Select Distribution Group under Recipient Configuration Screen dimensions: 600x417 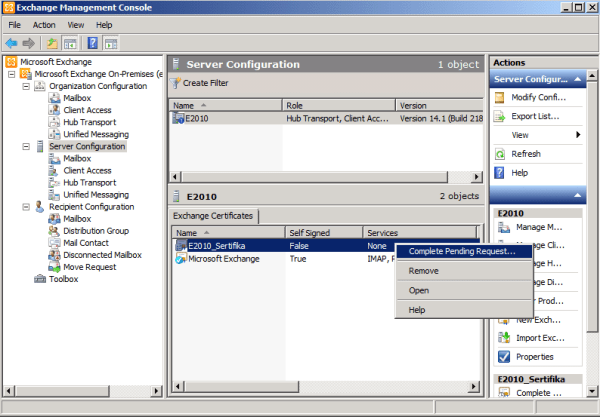click(98, 231)
